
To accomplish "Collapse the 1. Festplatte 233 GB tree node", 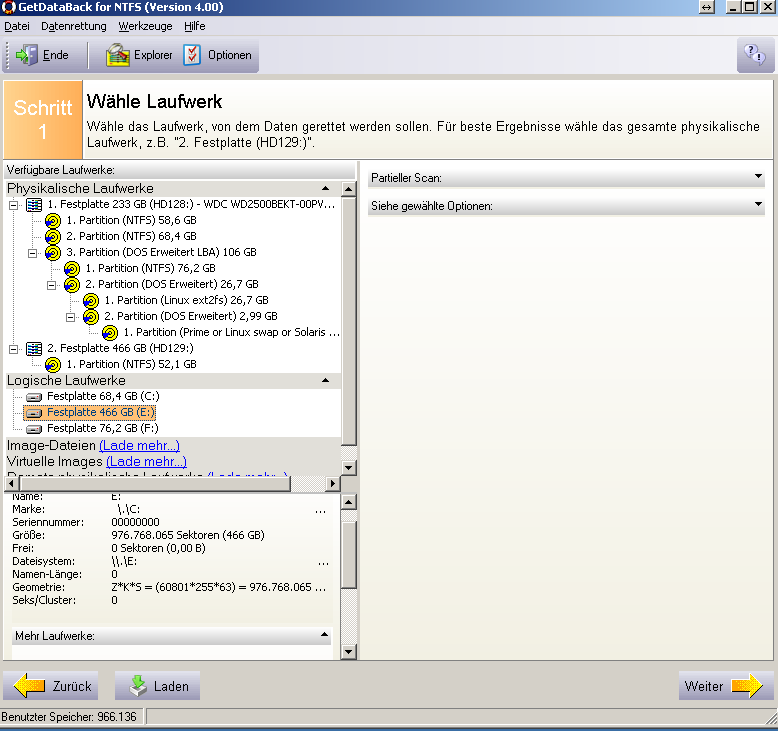I will click(x=14, y=204).
